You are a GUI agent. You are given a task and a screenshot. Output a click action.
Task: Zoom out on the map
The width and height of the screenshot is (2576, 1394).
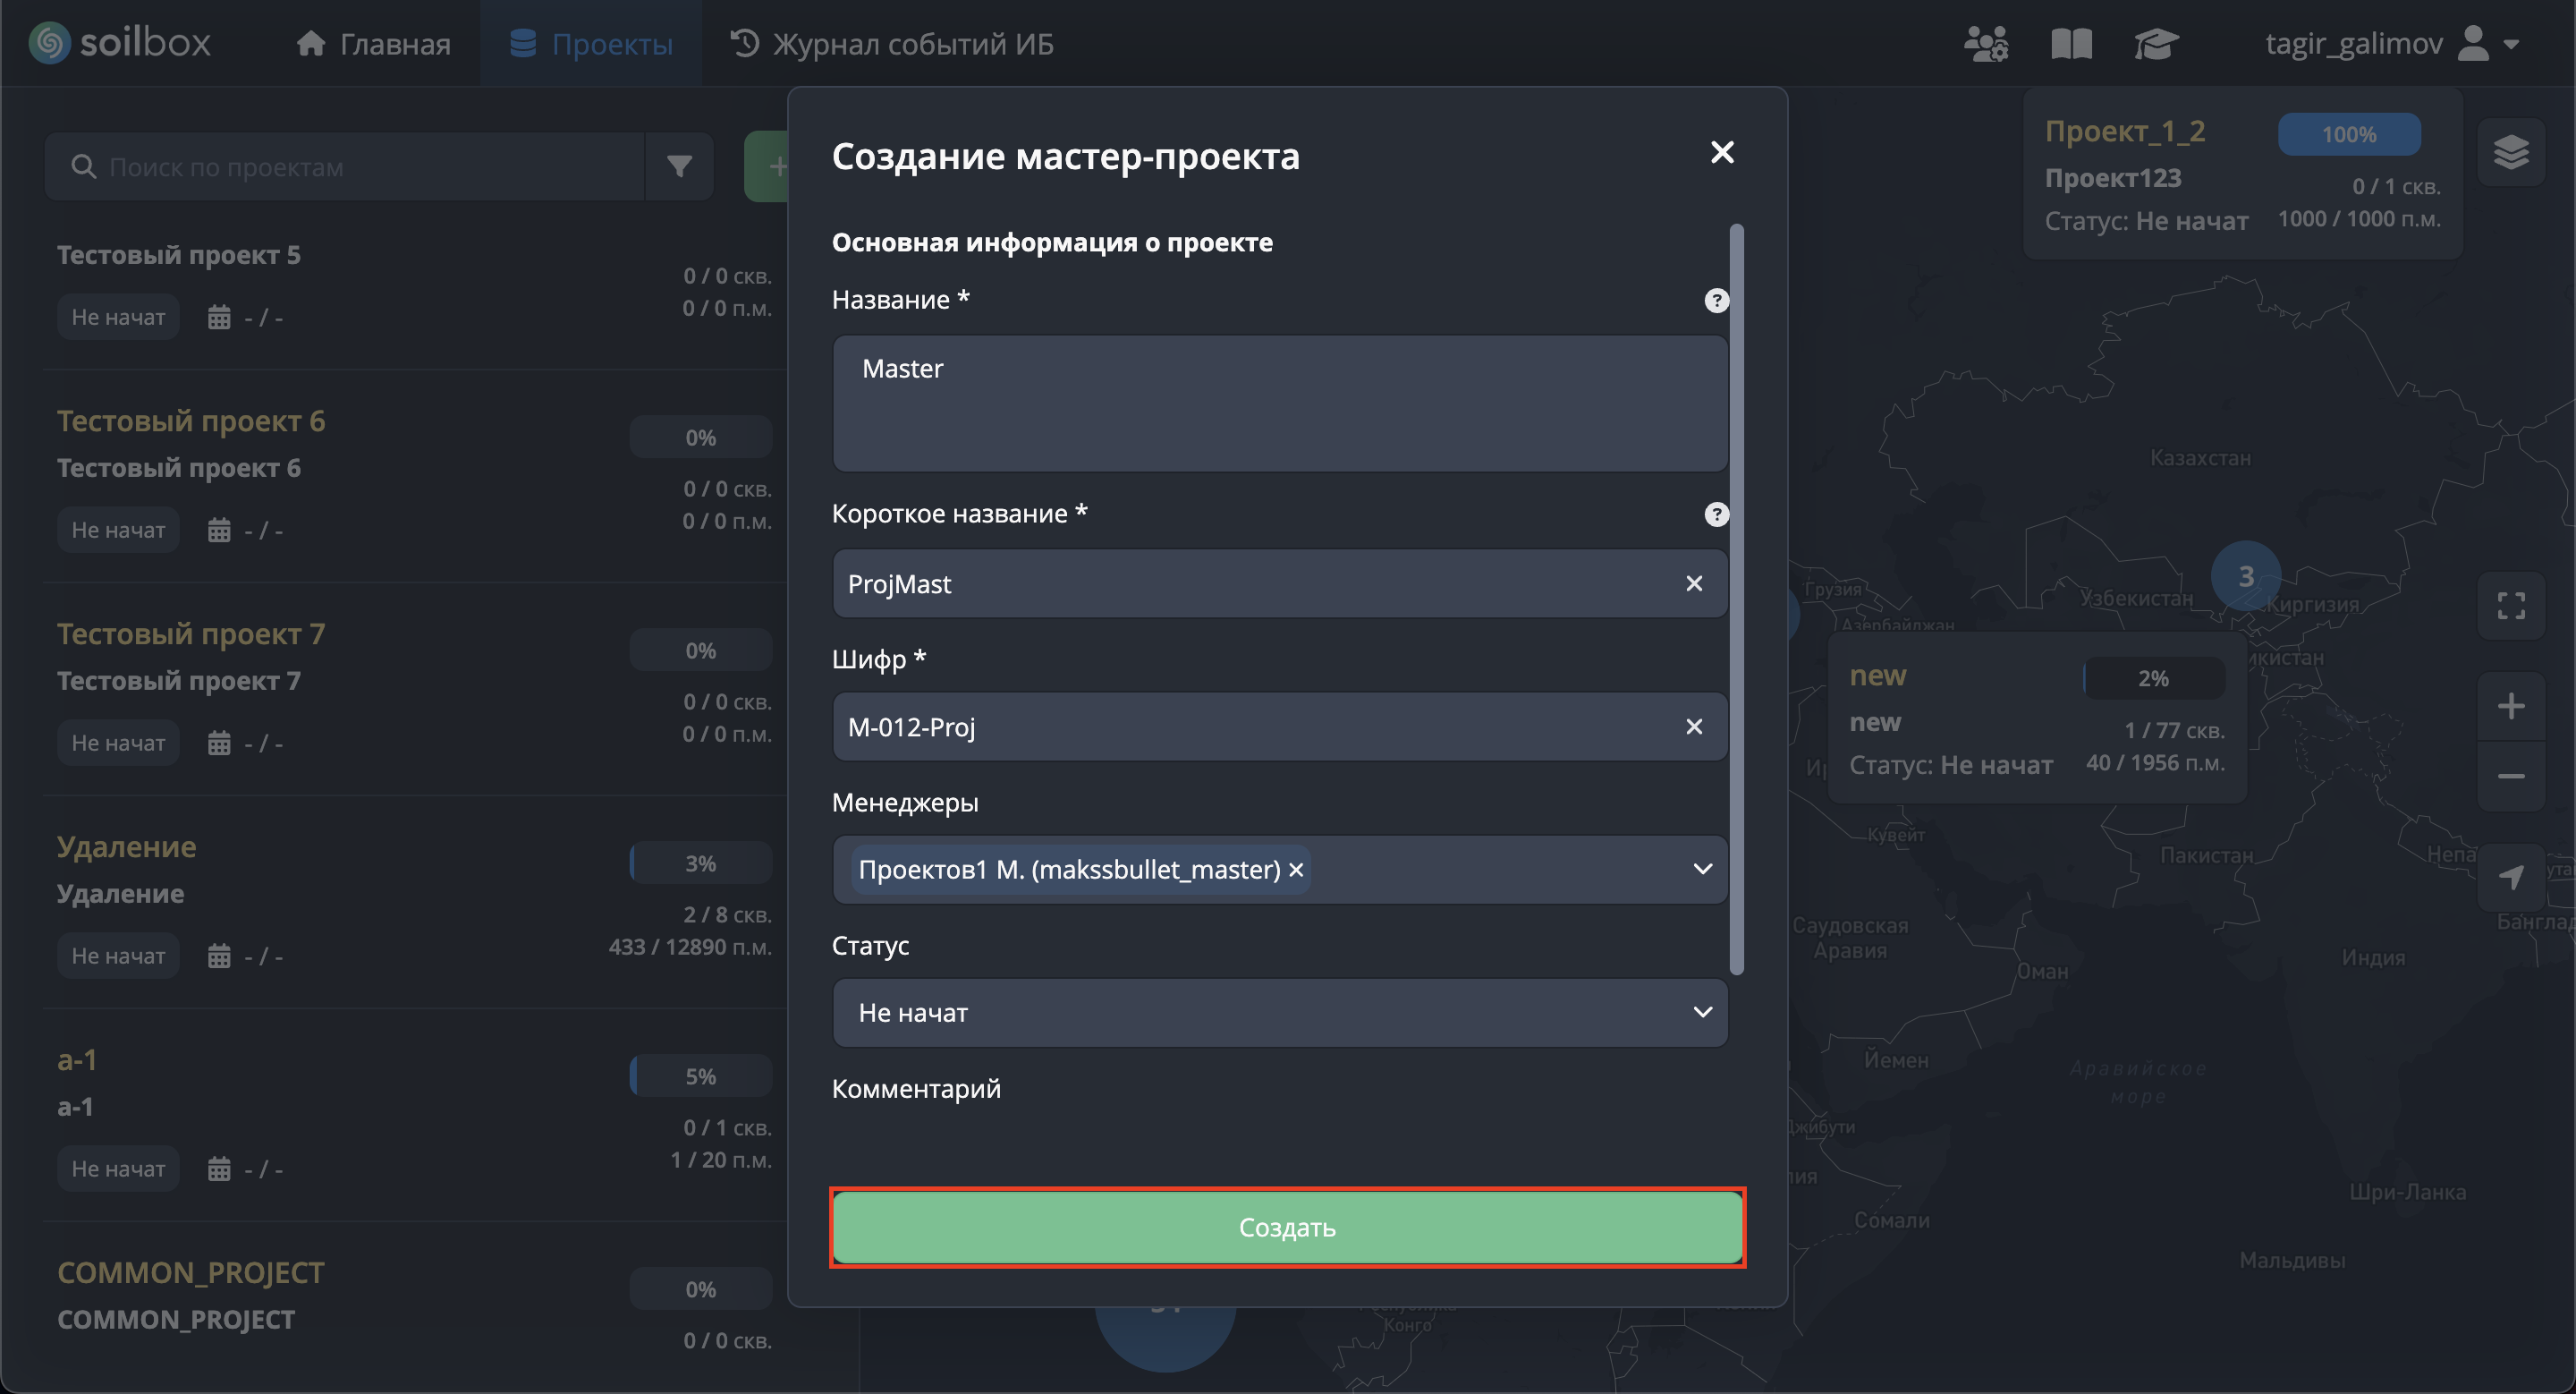(x=2510, y=776)
